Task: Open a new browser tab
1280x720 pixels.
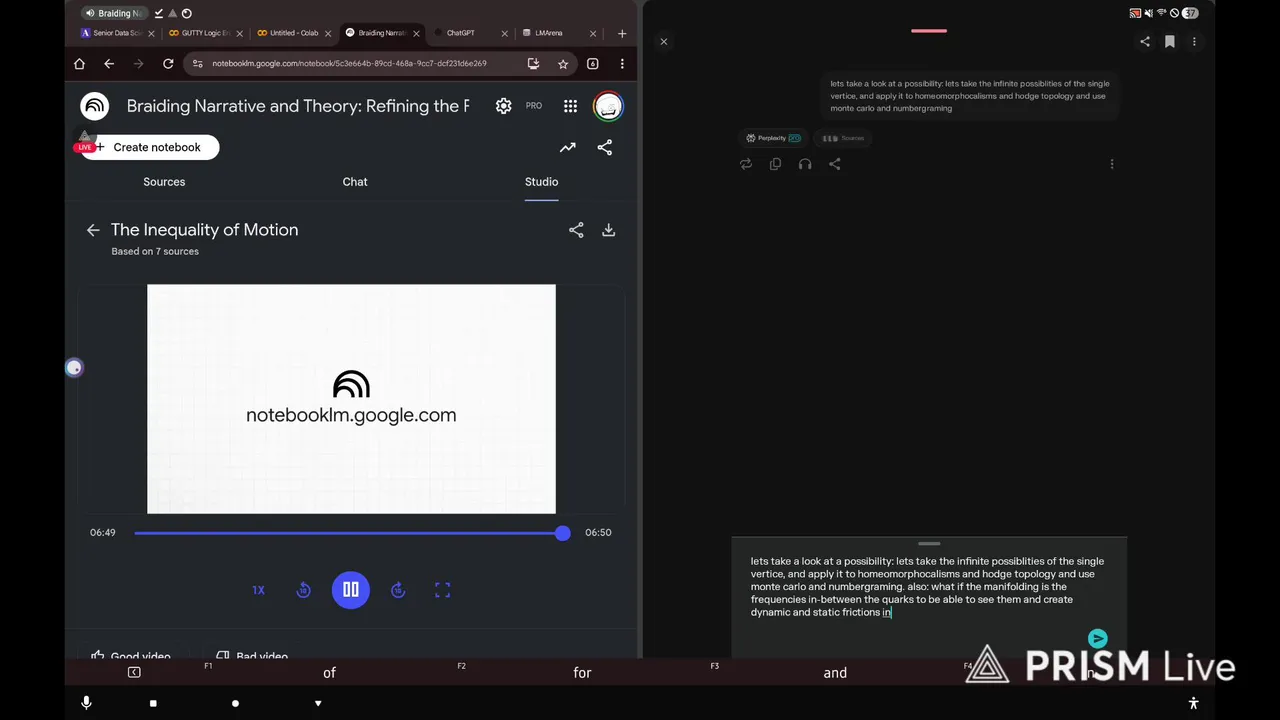Action: click(622, 33)
